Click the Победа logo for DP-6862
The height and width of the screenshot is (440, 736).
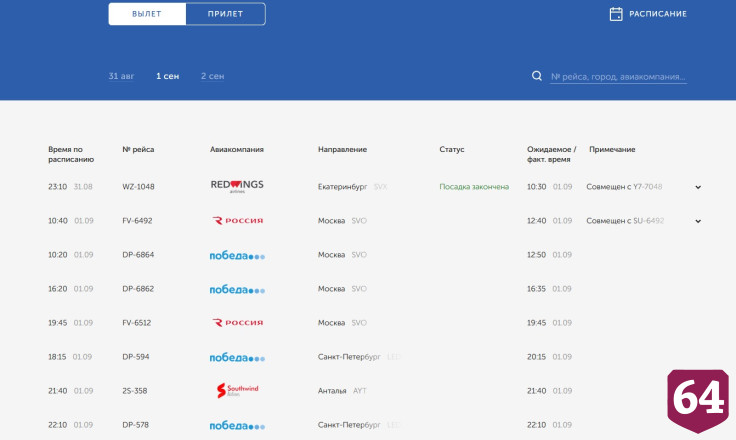(237, 289)
